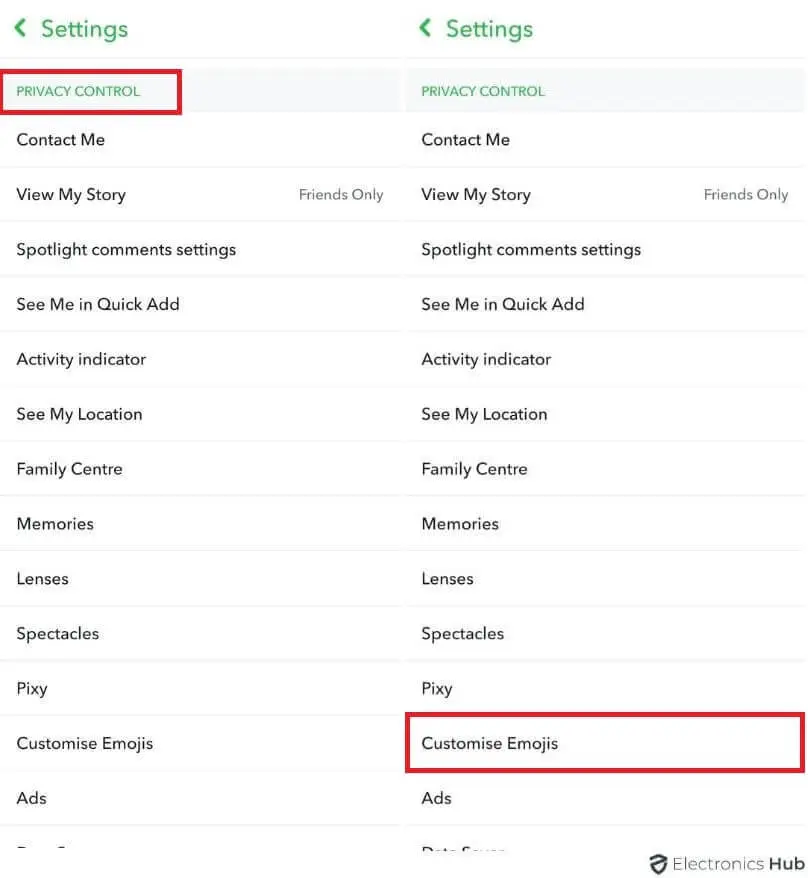Open Lenses in the right panel
808x878 pixels.
(x=605, y=578)
